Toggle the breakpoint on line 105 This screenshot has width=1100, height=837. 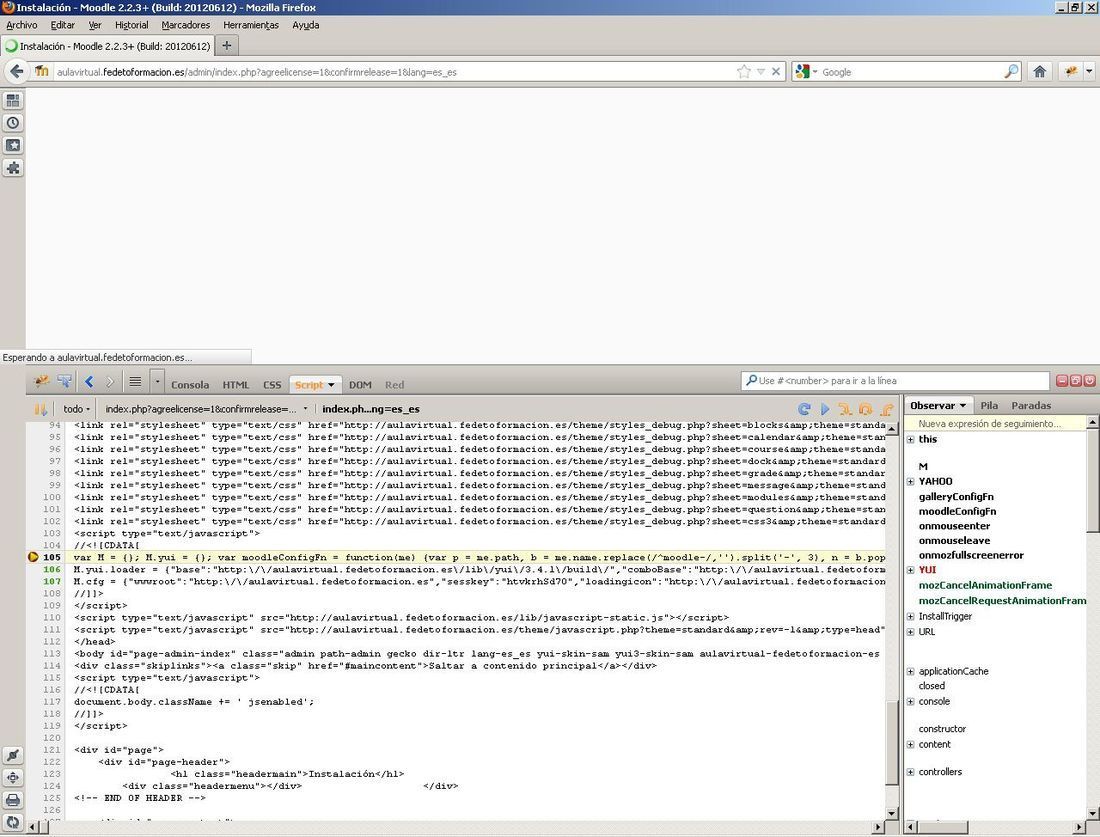33,557
